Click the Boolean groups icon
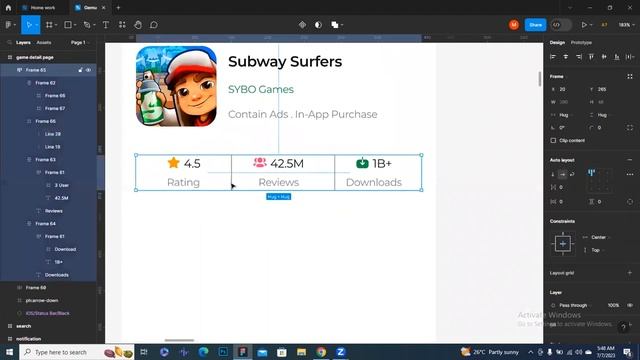Viewport: 640px width, 360px height. coord(335,25)
